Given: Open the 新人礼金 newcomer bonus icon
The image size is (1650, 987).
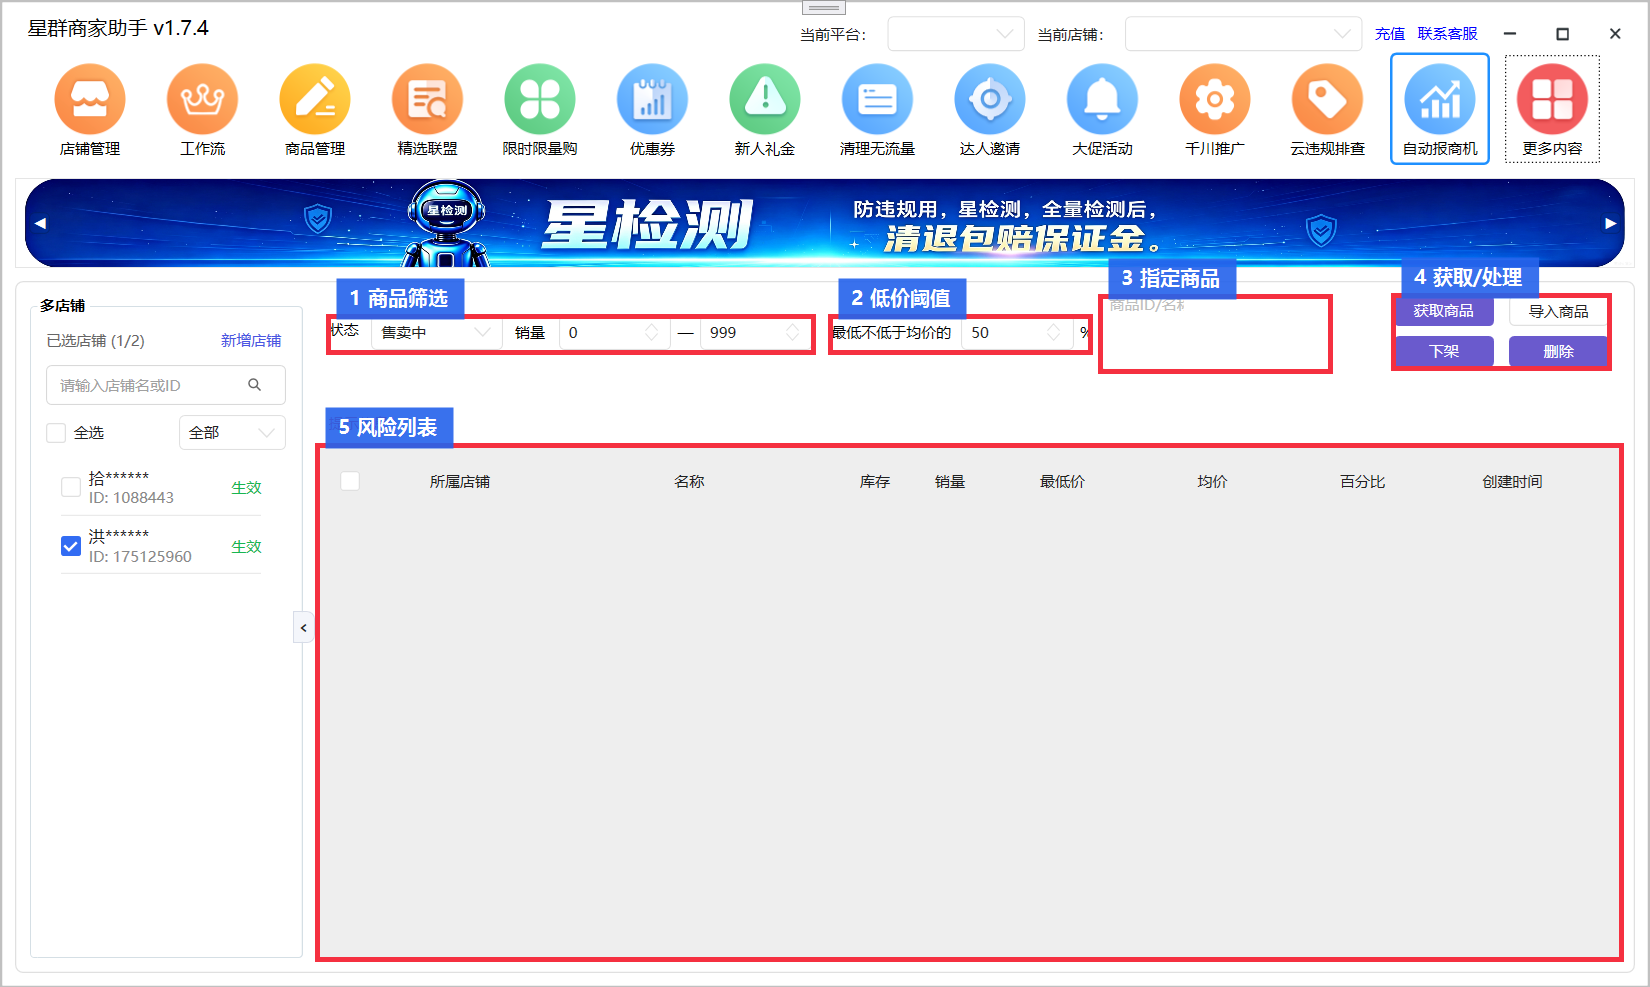Looking at the screenshot, I should click(x=765, y=99).
